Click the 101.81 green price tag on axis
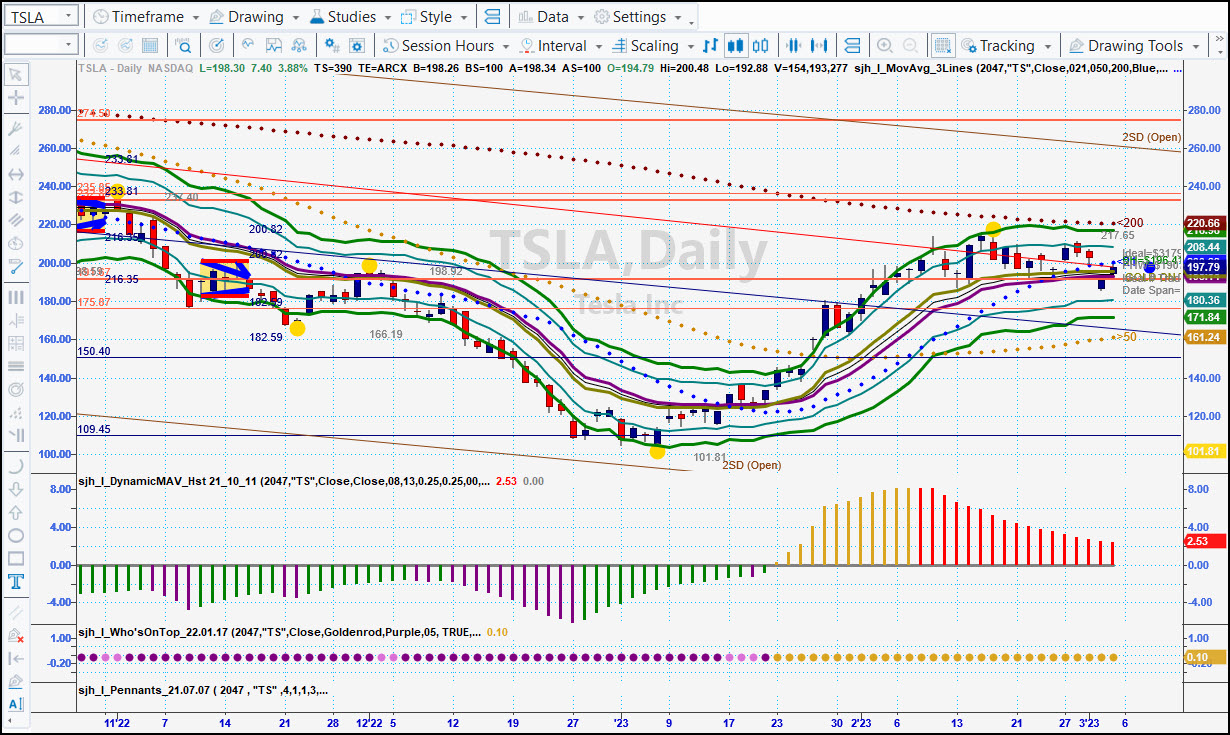Viewport: 1230px width, 735px height. [x=1203, y=451]
